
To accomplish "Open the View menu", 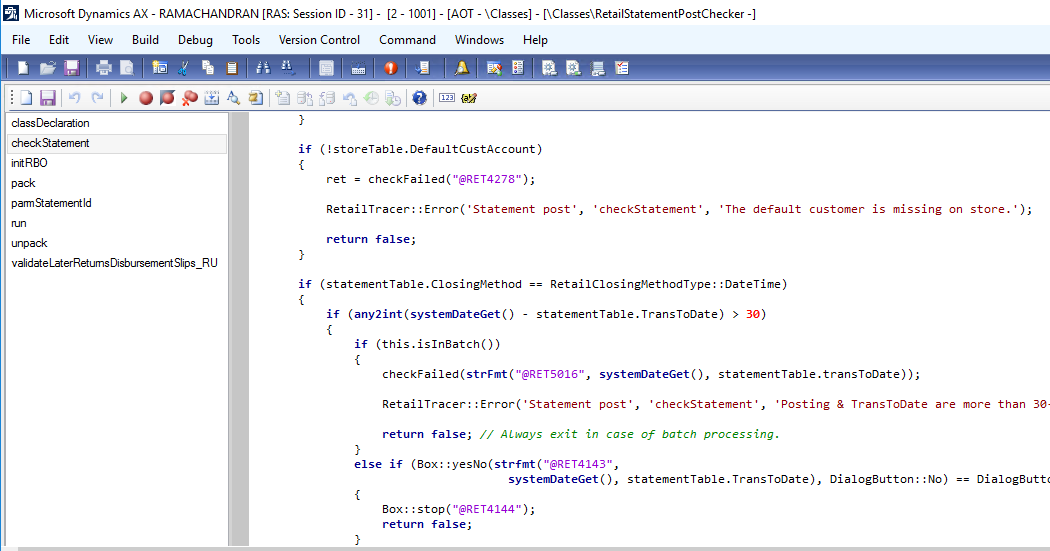I will pos(100,40).
